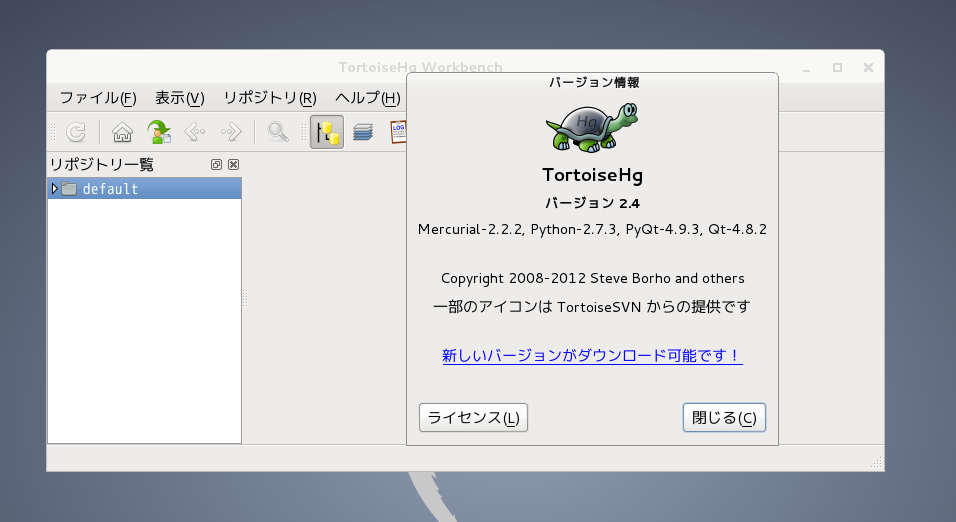Screen dimensions: 956x522
Task: Click the window resize grip in status bar
Action: (876, 463)
